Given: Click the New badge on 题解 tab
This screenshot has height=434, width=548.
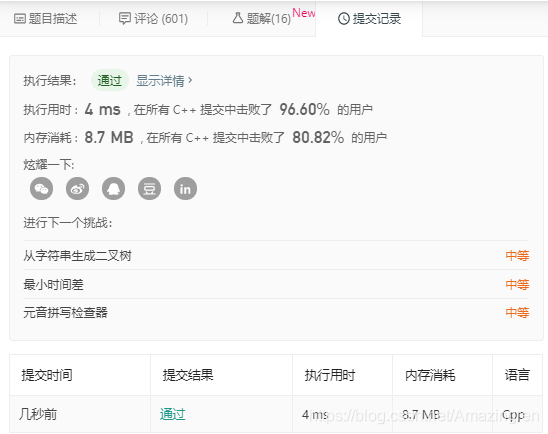Looking at the screenshot, I should pyautogui.click(x=304, y=13).
